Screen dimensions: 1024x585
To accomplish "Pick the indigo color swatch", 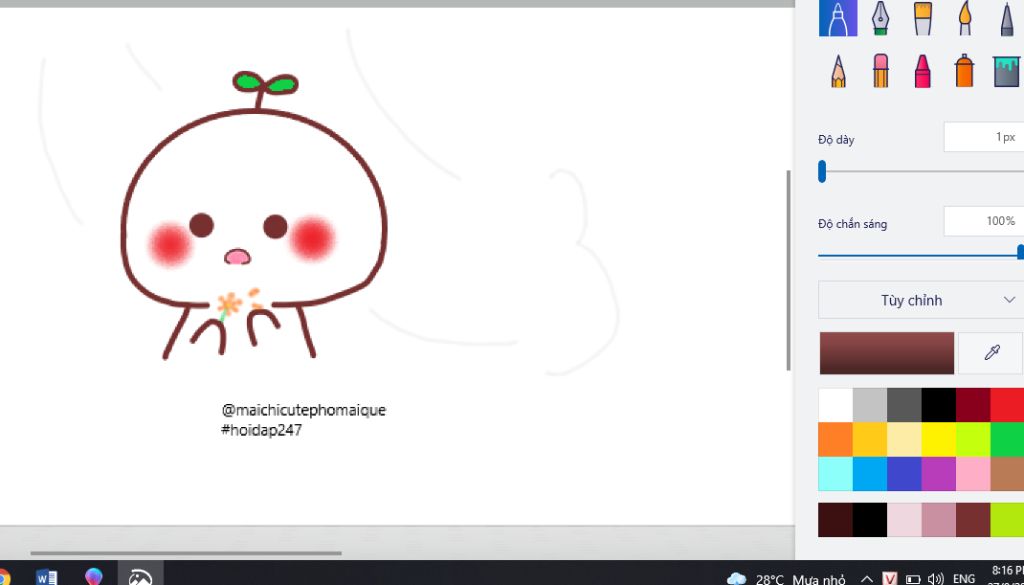I will [x=904, y=474].
